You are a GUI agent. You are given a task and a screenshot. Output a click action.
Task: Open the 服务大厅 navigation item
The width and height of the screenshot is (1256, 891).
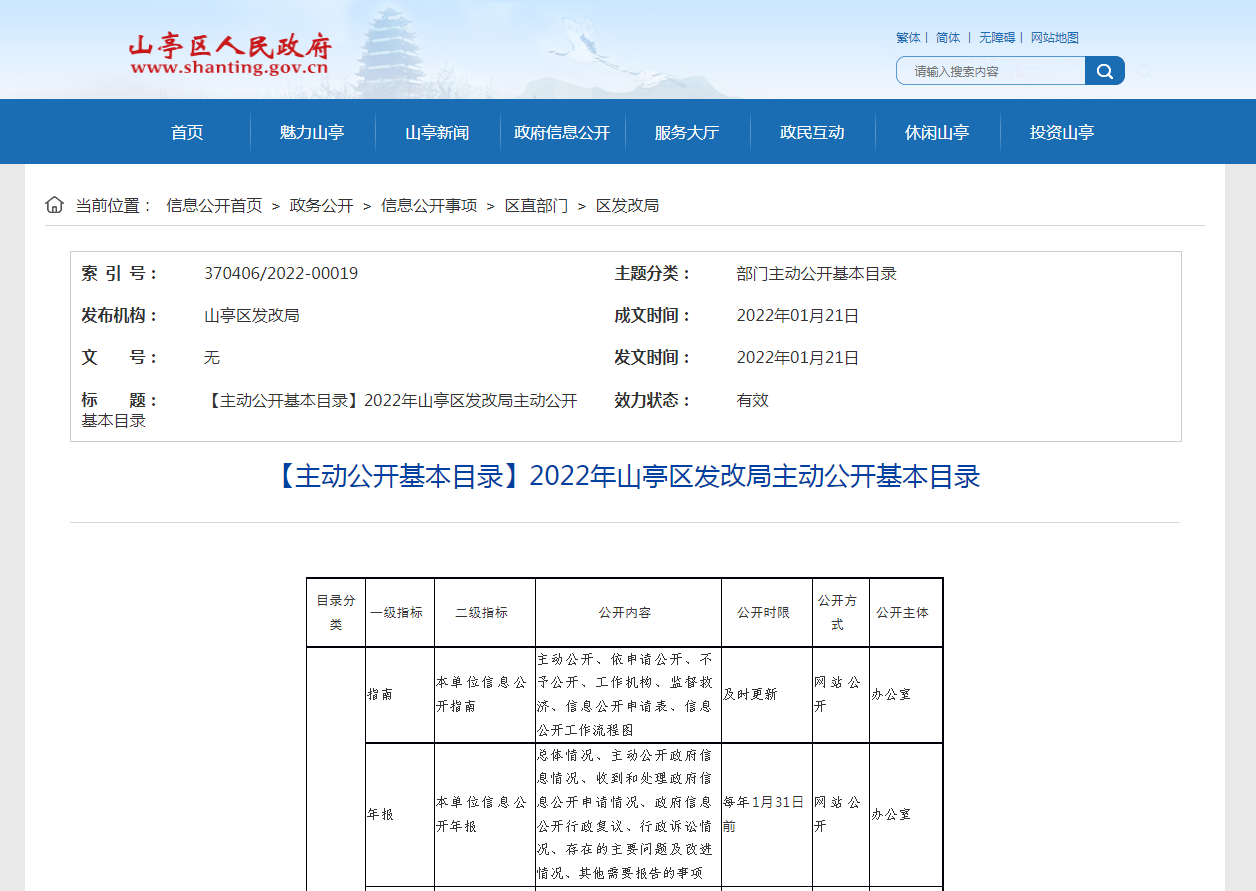click(687, 132)
